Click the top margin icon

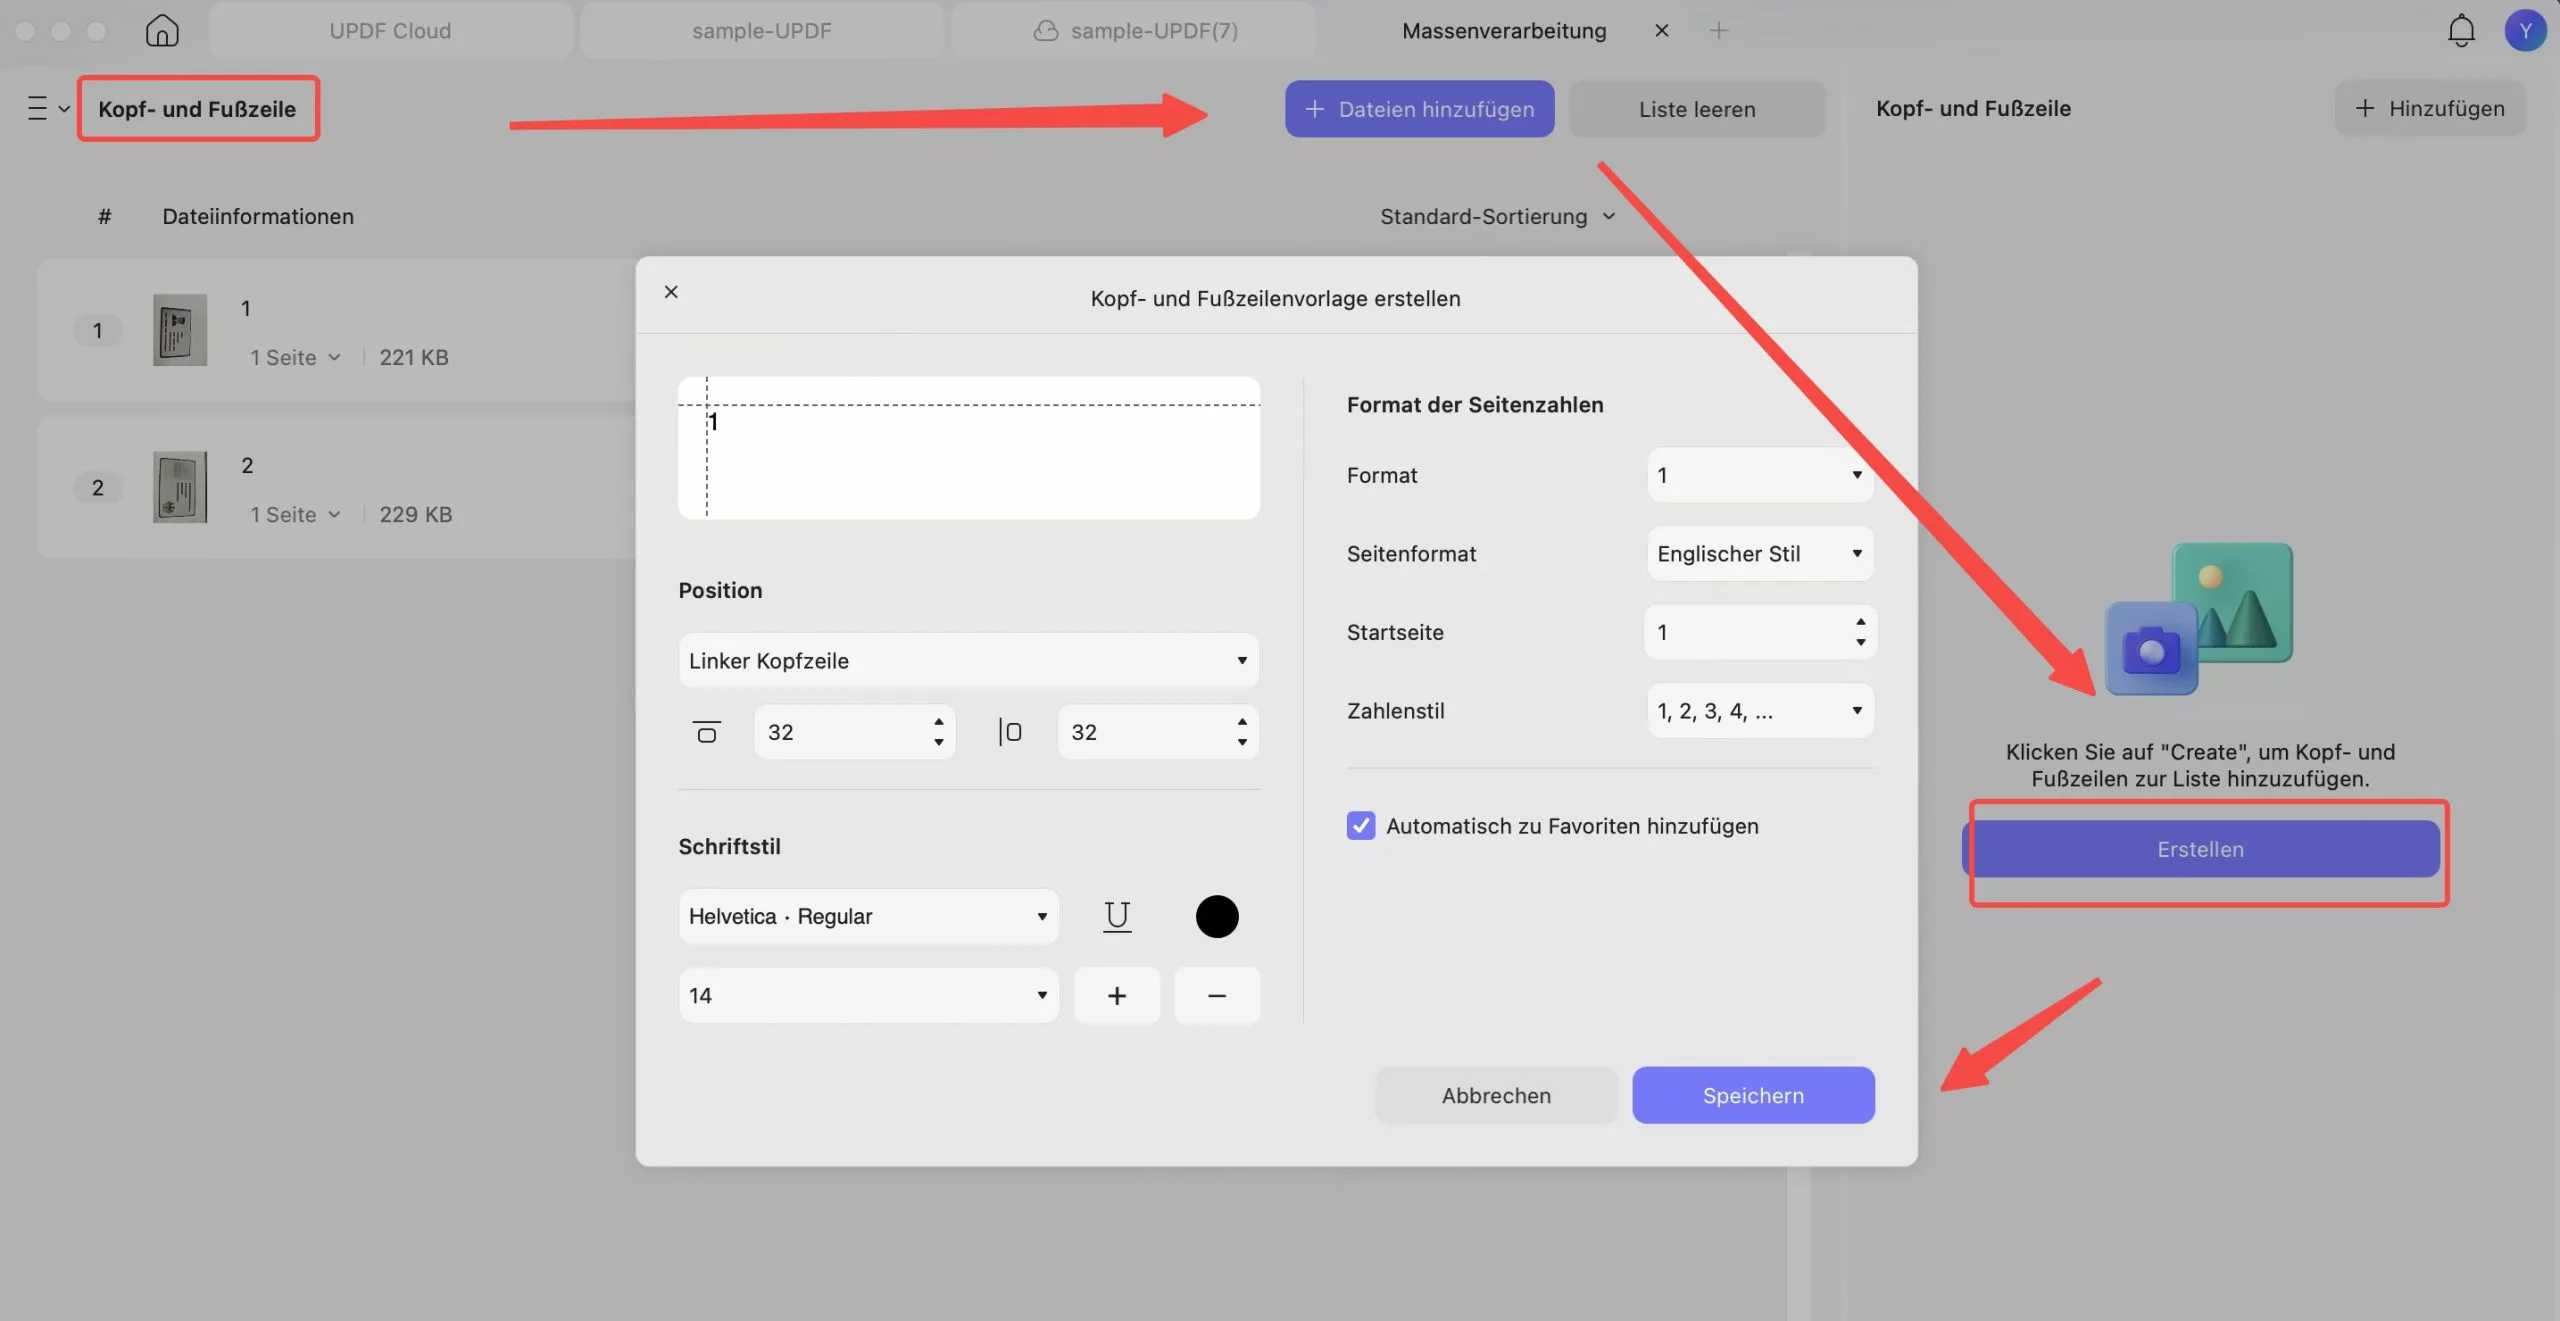click(707, 732)
